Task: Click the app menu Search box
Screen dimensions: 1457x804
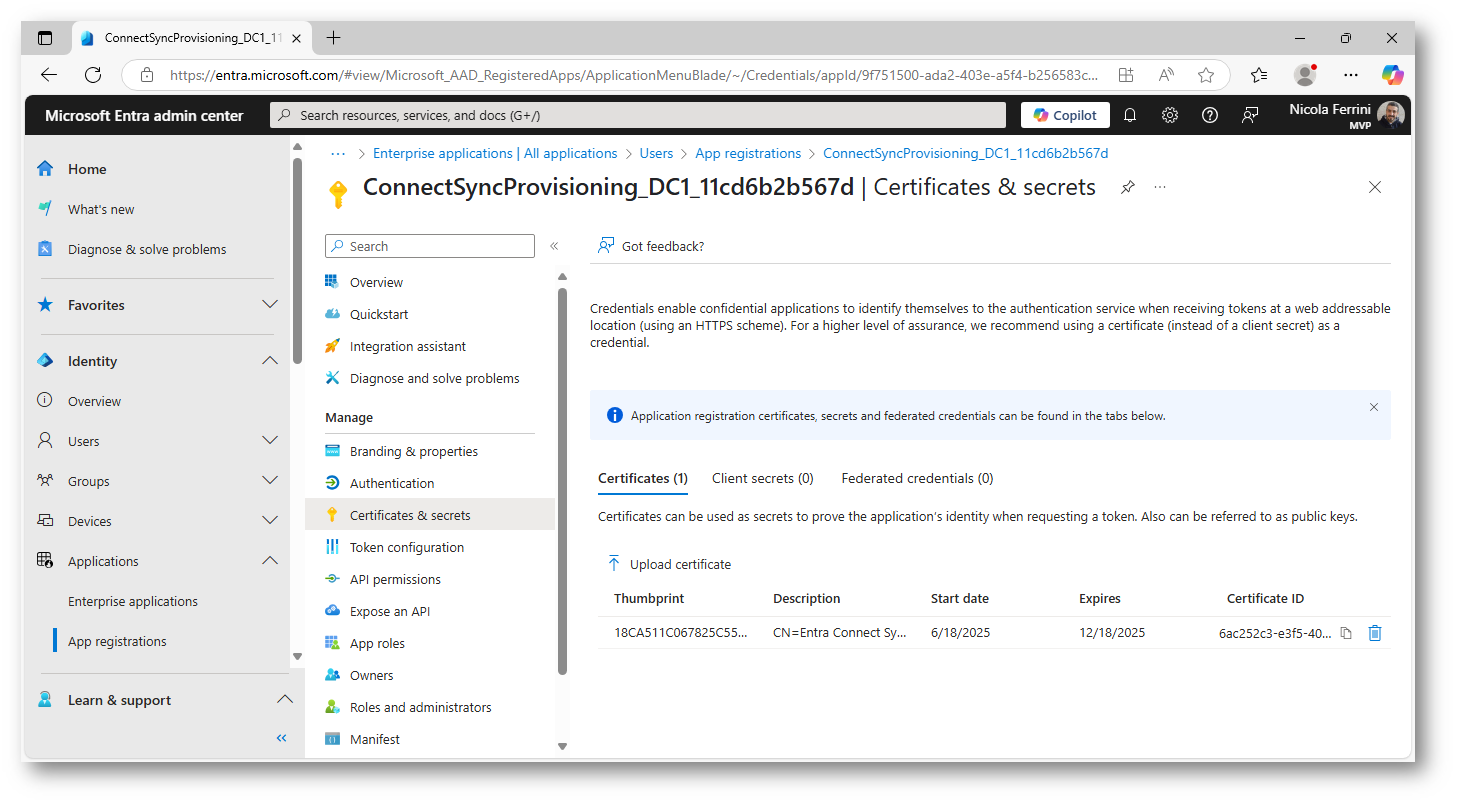Action: click(430, 246)
